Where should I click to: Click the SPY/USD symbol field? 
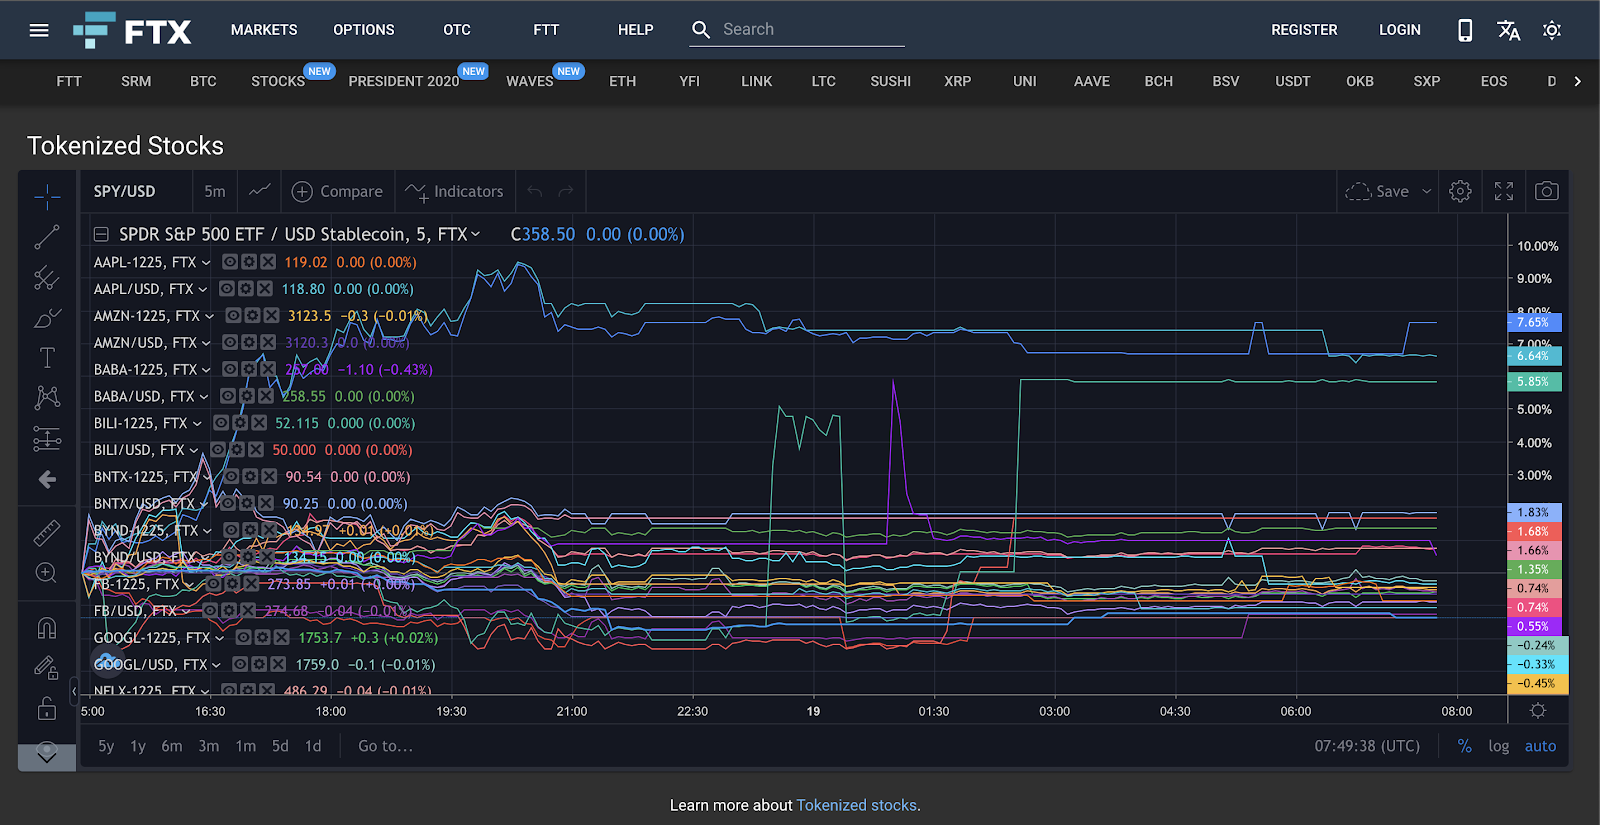click(x=125, y=191)
